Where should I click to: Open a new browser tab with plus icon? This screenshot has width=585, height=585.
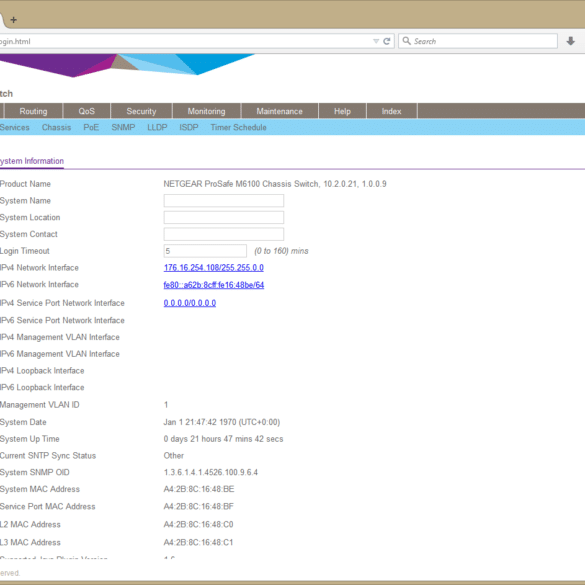click(x=13, y=20)
